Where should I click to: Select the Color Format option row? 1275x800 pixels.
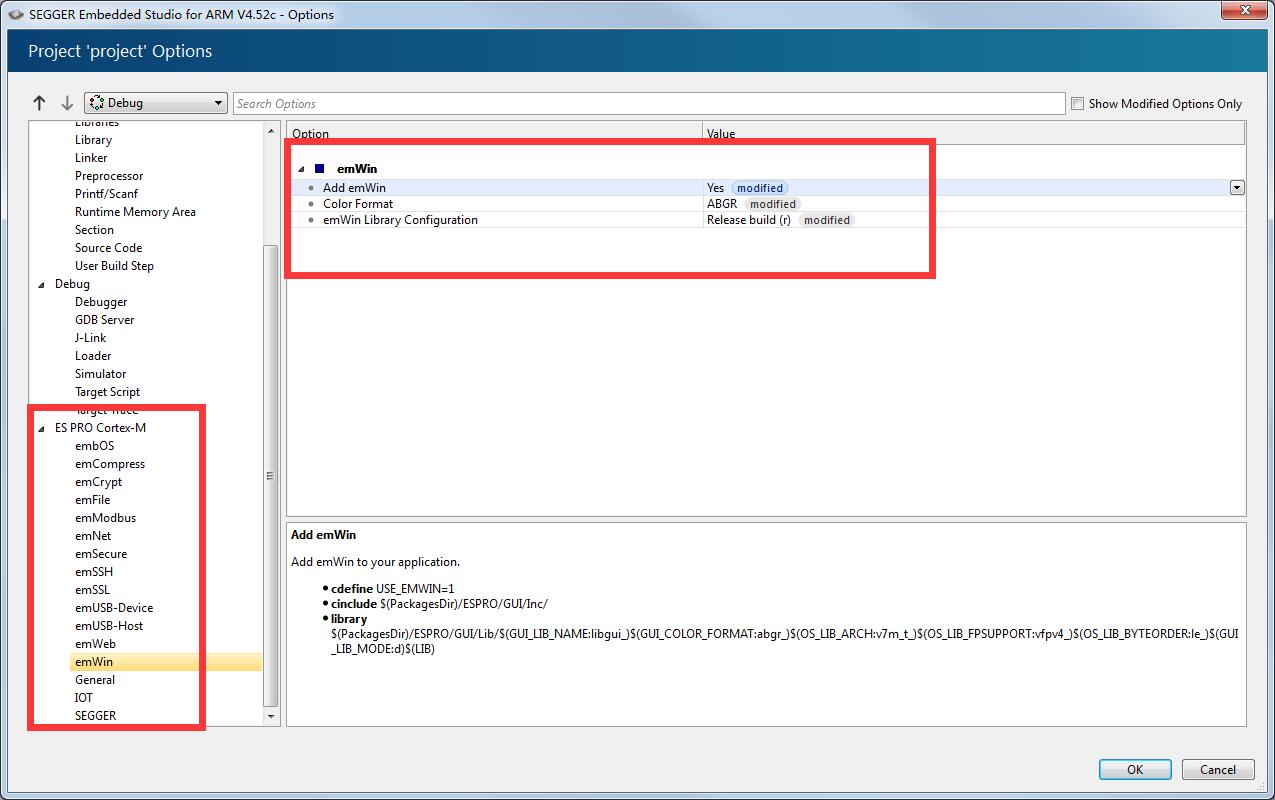click(x=765, y=203)
